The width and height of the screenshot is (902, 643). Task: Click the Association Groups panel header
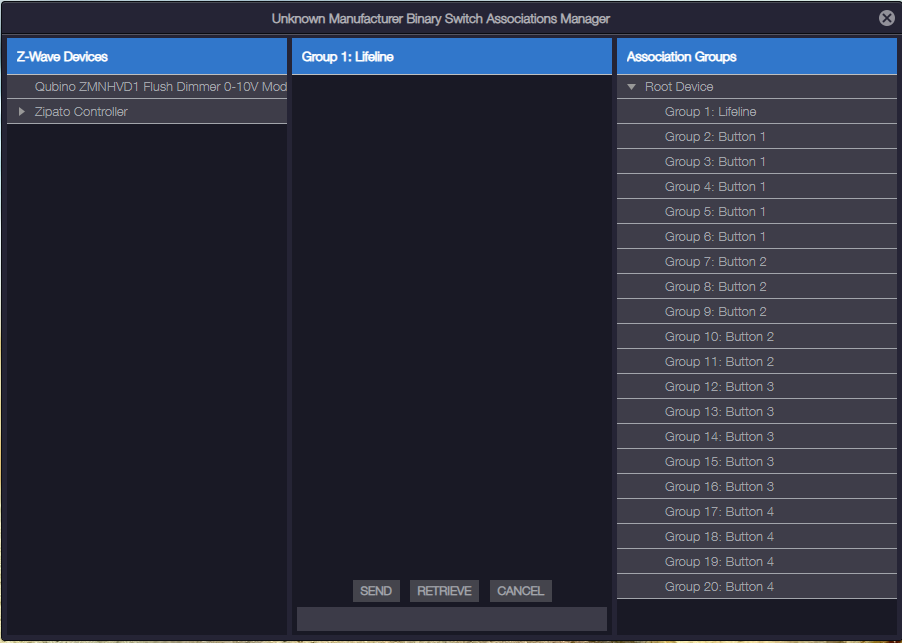(x=756, y=57)
